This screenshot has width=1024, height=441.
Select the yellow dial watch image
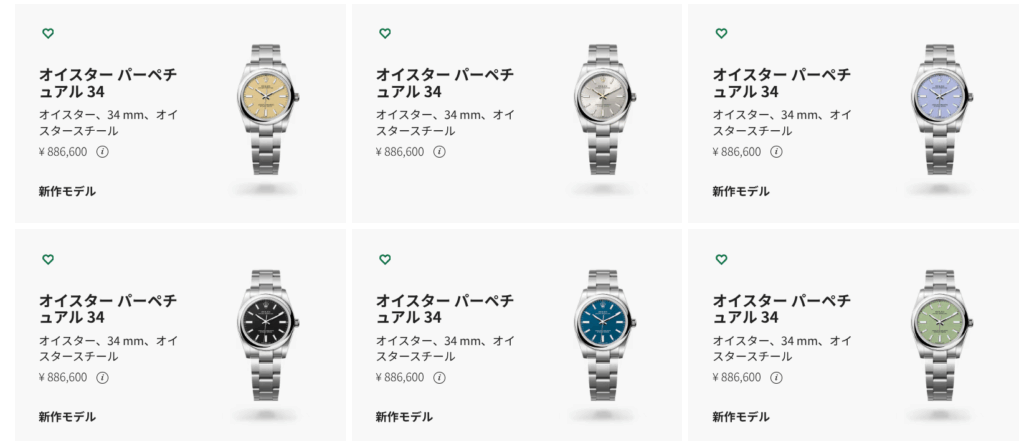[x=266, y=110]
